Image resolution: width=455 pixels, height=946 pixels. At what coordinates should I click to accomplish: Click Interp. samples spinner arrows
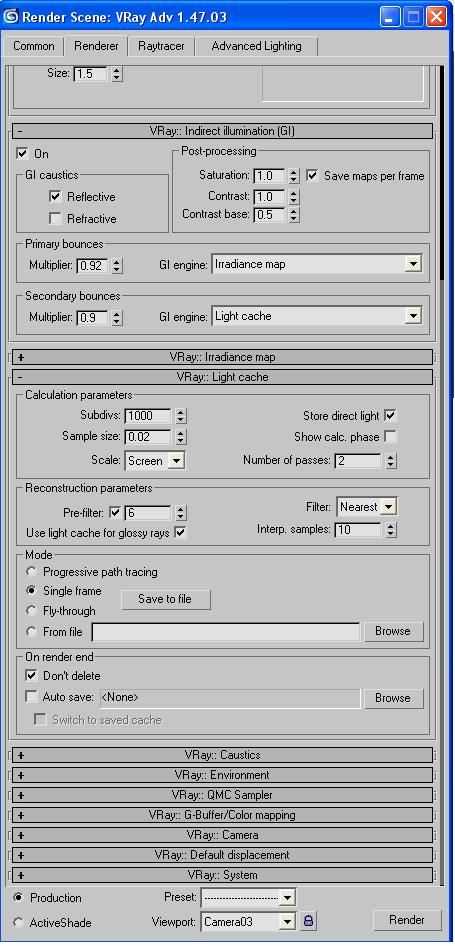click(x=390, y=530)
